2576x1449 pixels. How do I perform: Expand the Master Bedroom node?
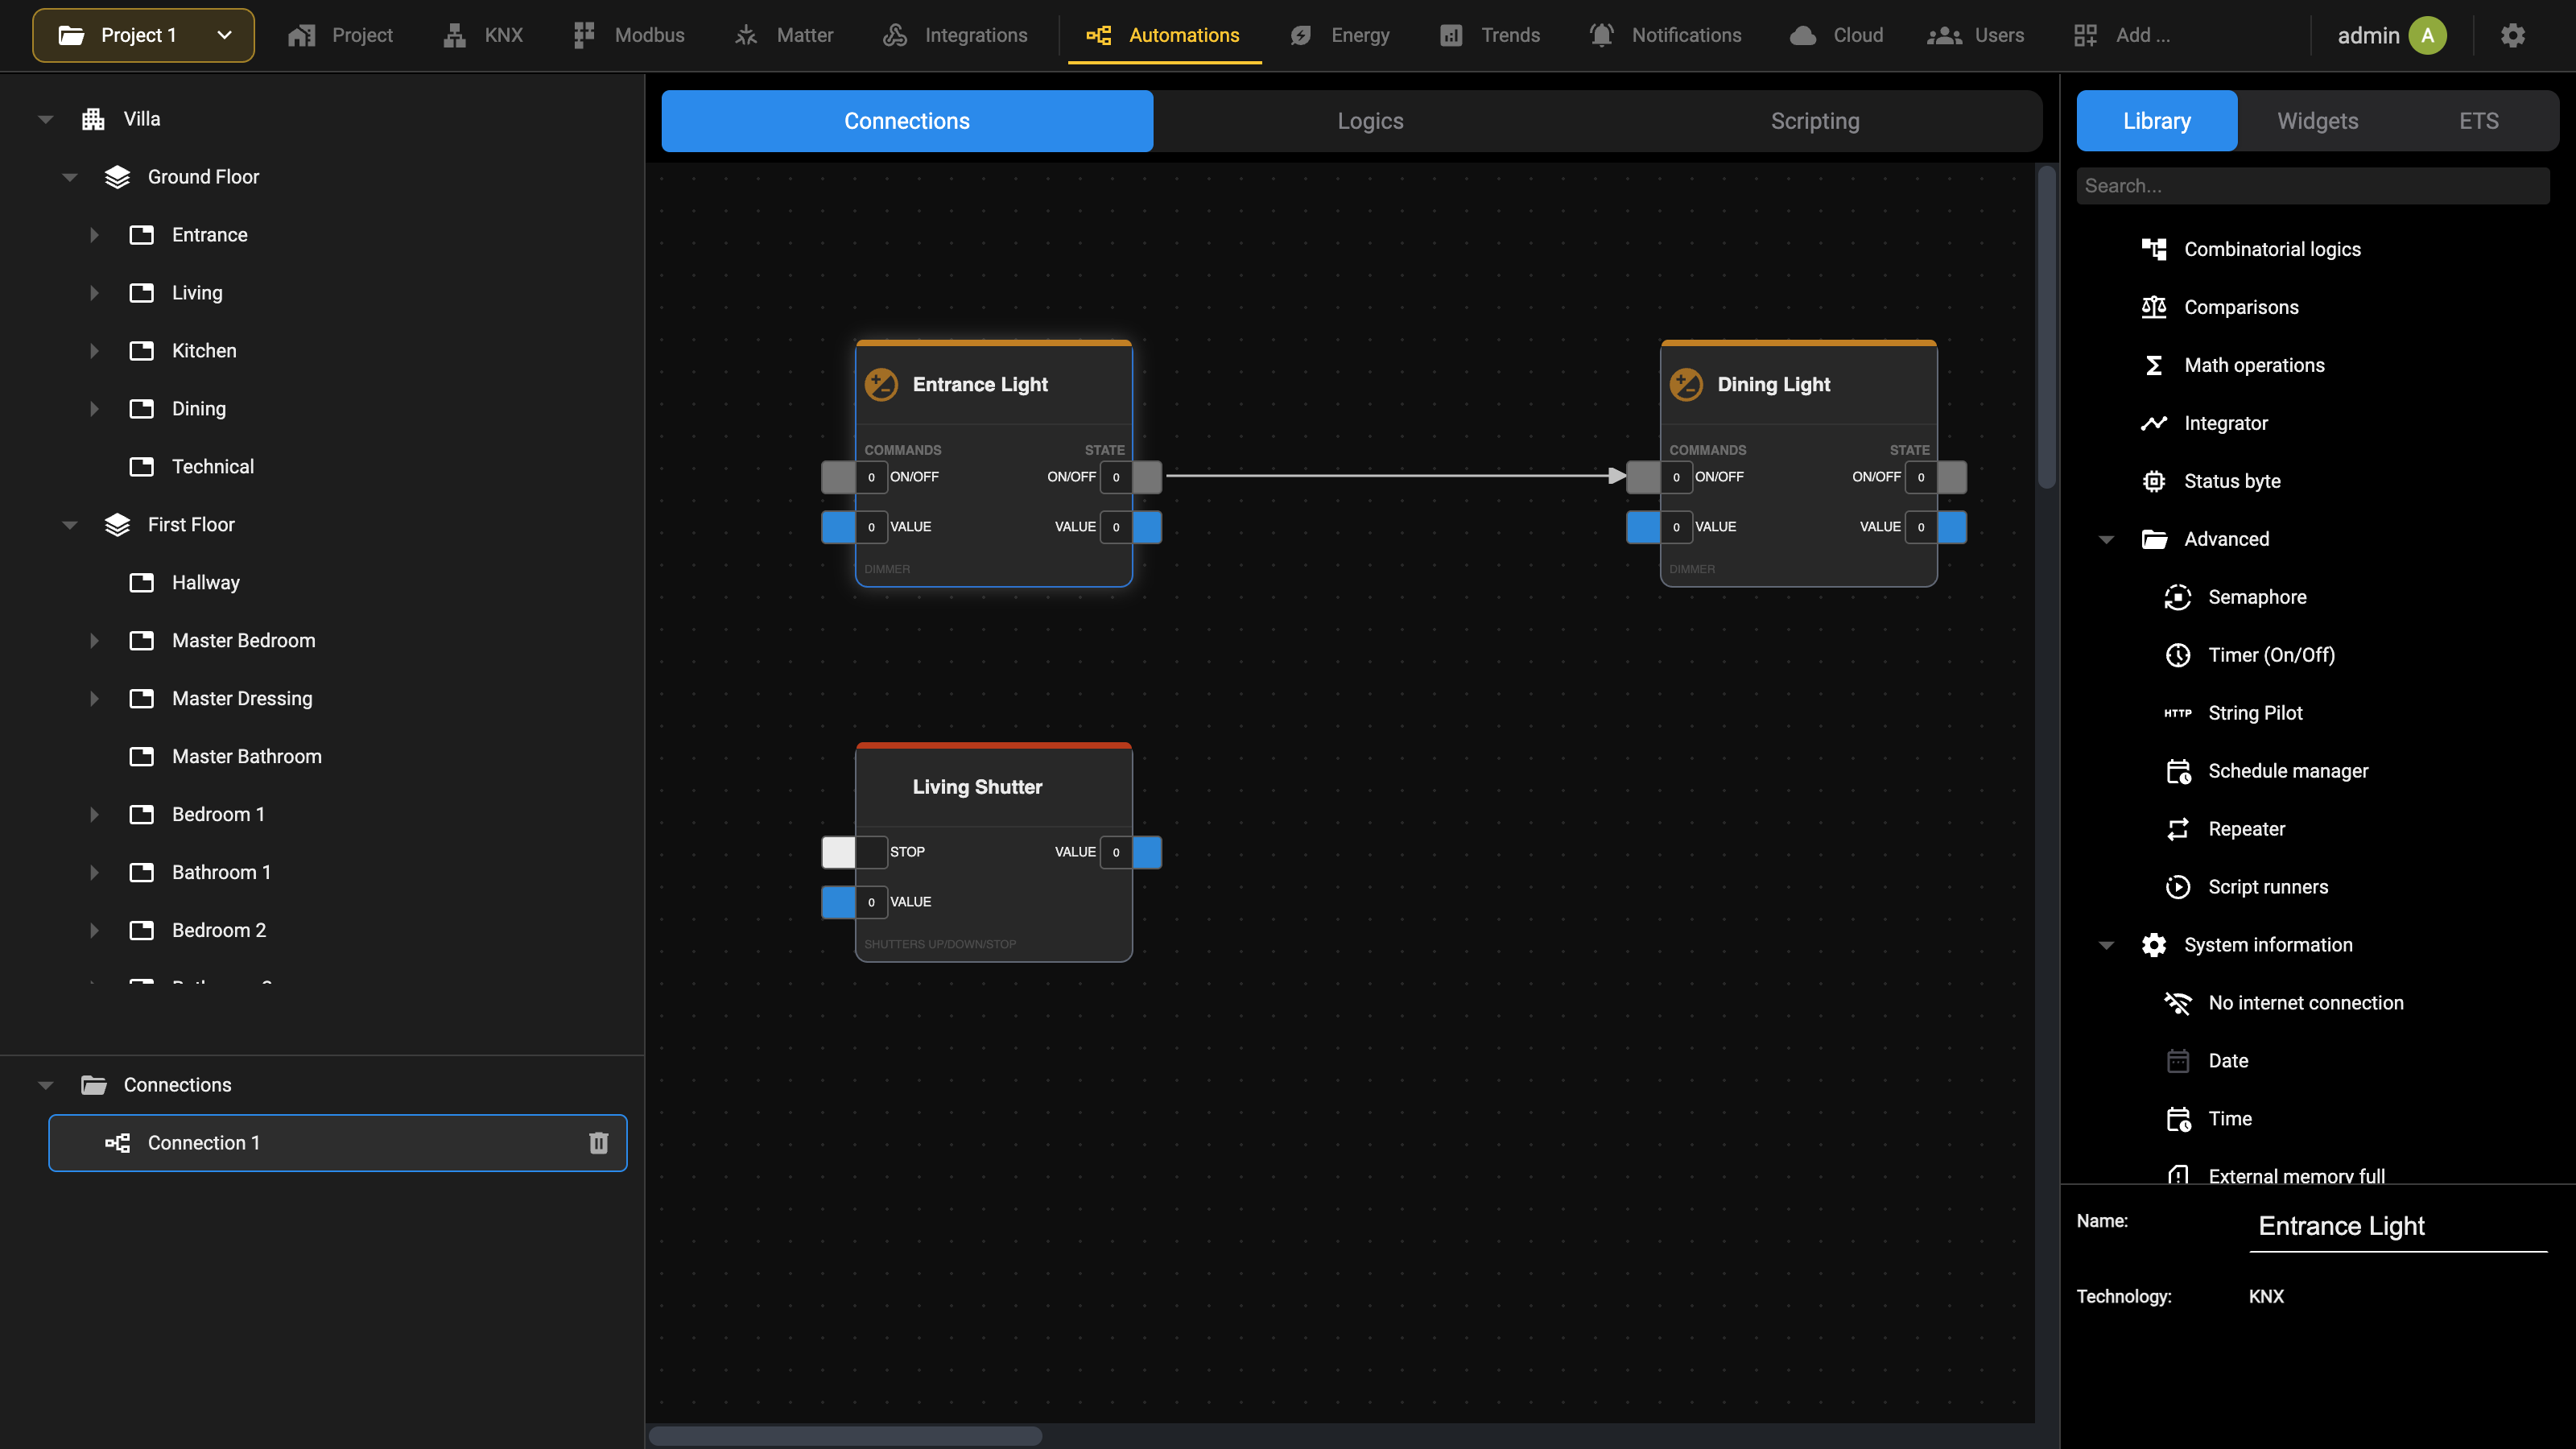[94, 641]
